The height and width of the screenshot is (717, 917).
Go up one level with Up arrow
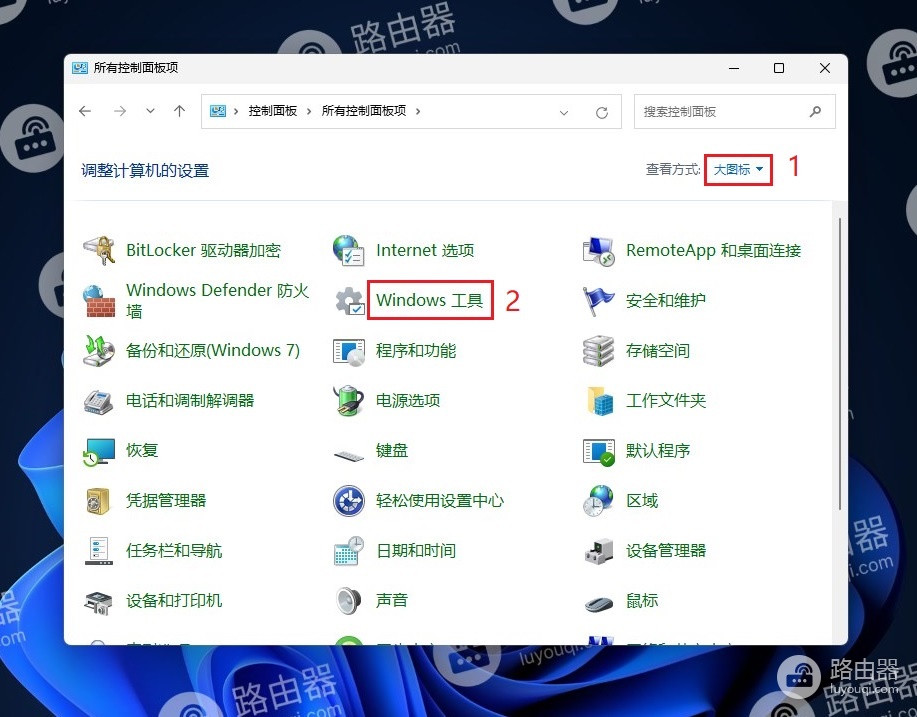pos(180,111)
